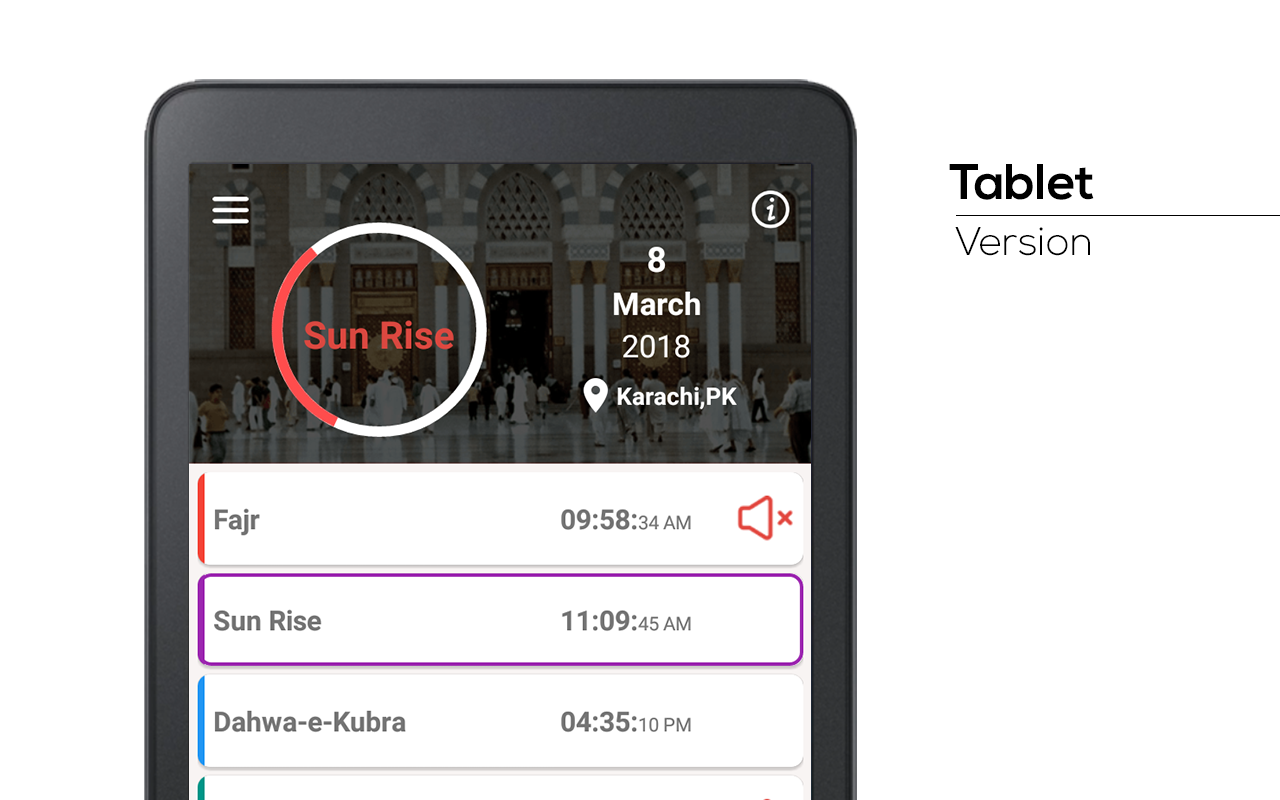Click the red color bar beside Fajr
Image resolution: width=1280 pixels, height=800 pixels.
click(x=201, y=519)
